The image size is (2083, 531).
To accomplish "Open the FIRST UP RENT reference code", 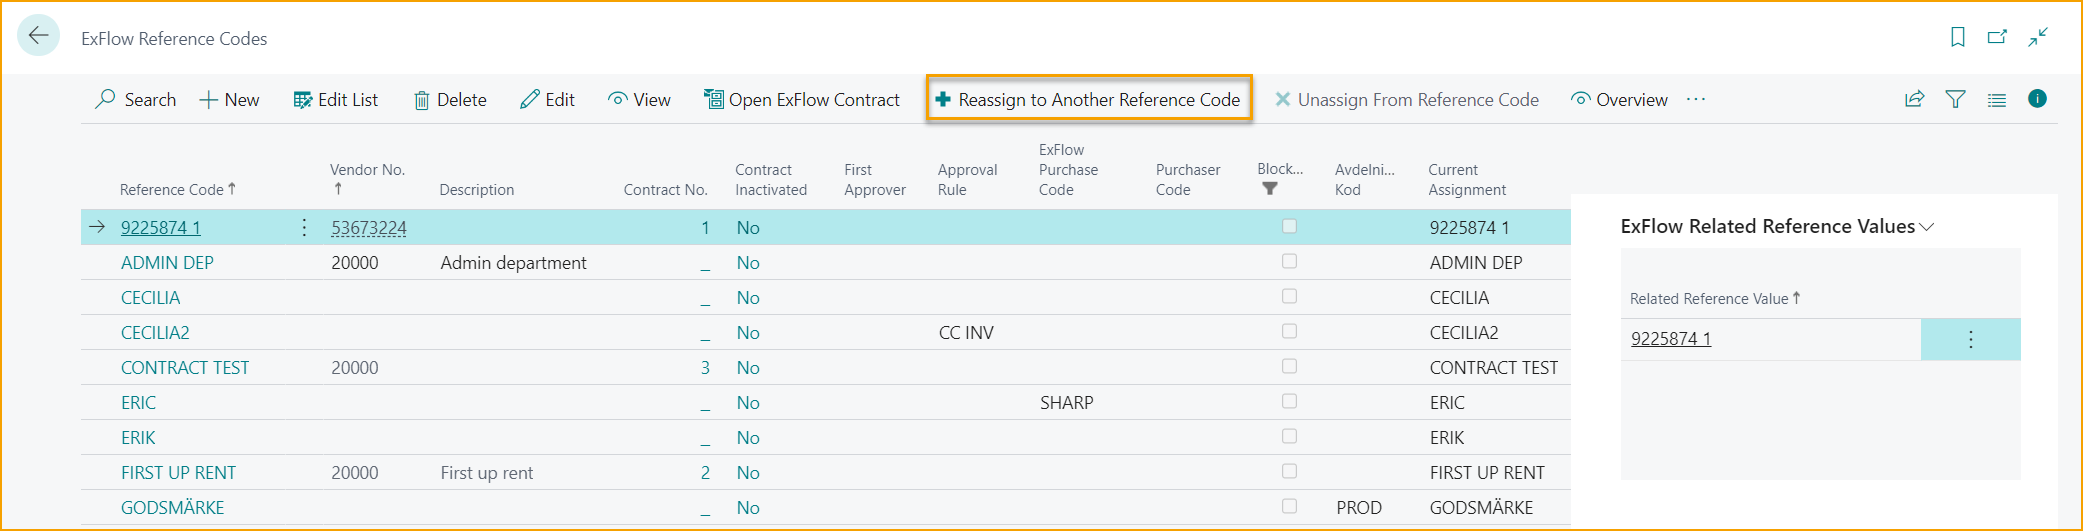I will tap(178, 472).
